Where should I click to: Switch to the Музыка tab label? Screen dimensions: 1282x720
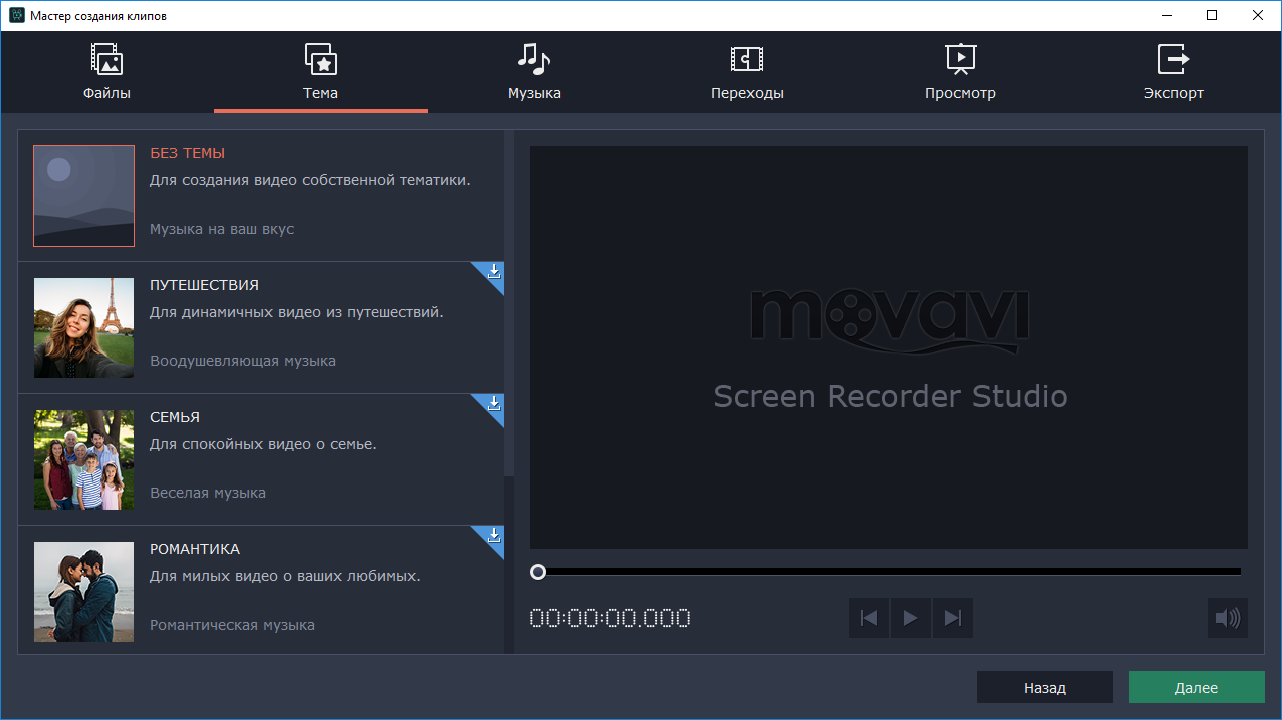click(534, 93)
